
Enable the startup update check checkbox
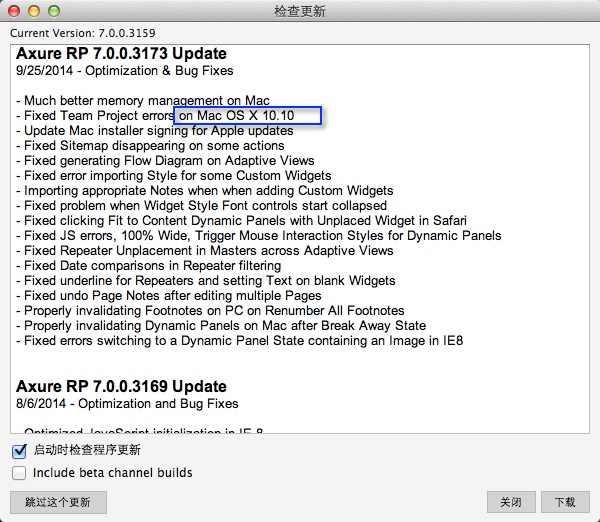(x=19, y=450)
